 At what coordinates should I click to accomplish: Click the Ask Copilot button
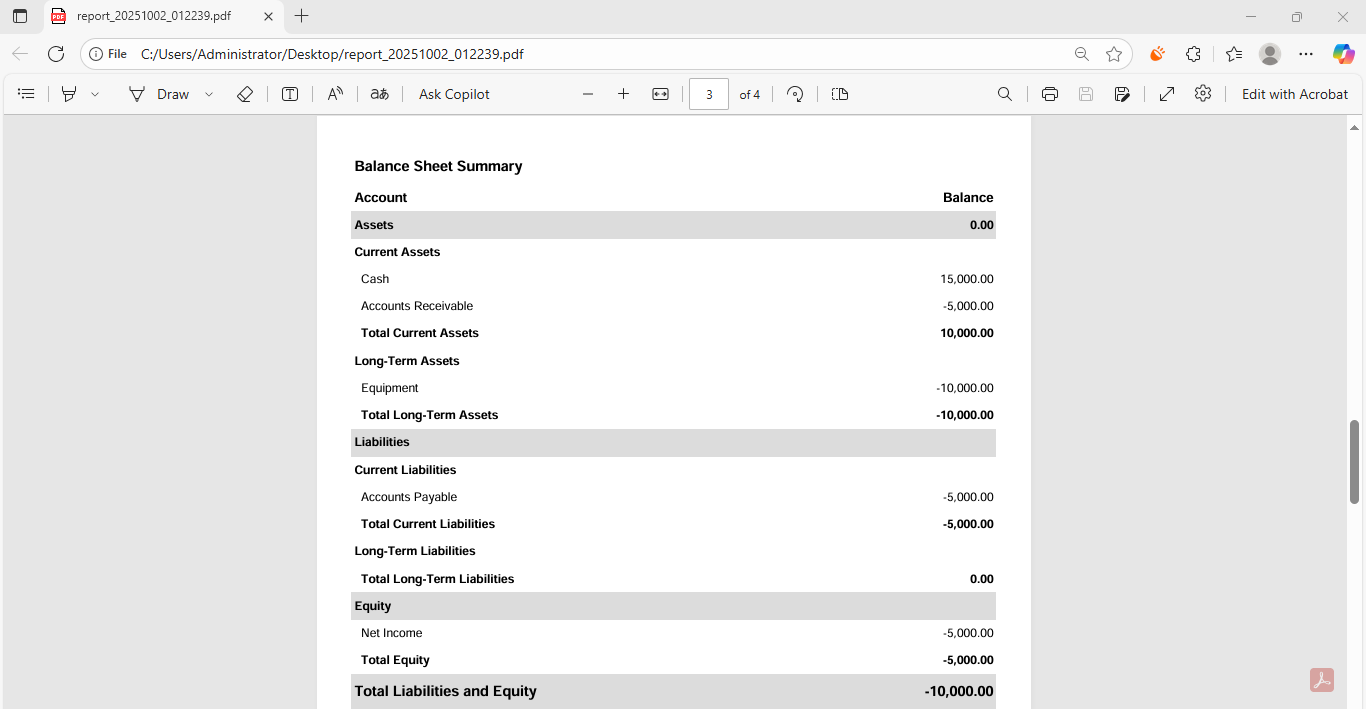(x=454, y=94)
